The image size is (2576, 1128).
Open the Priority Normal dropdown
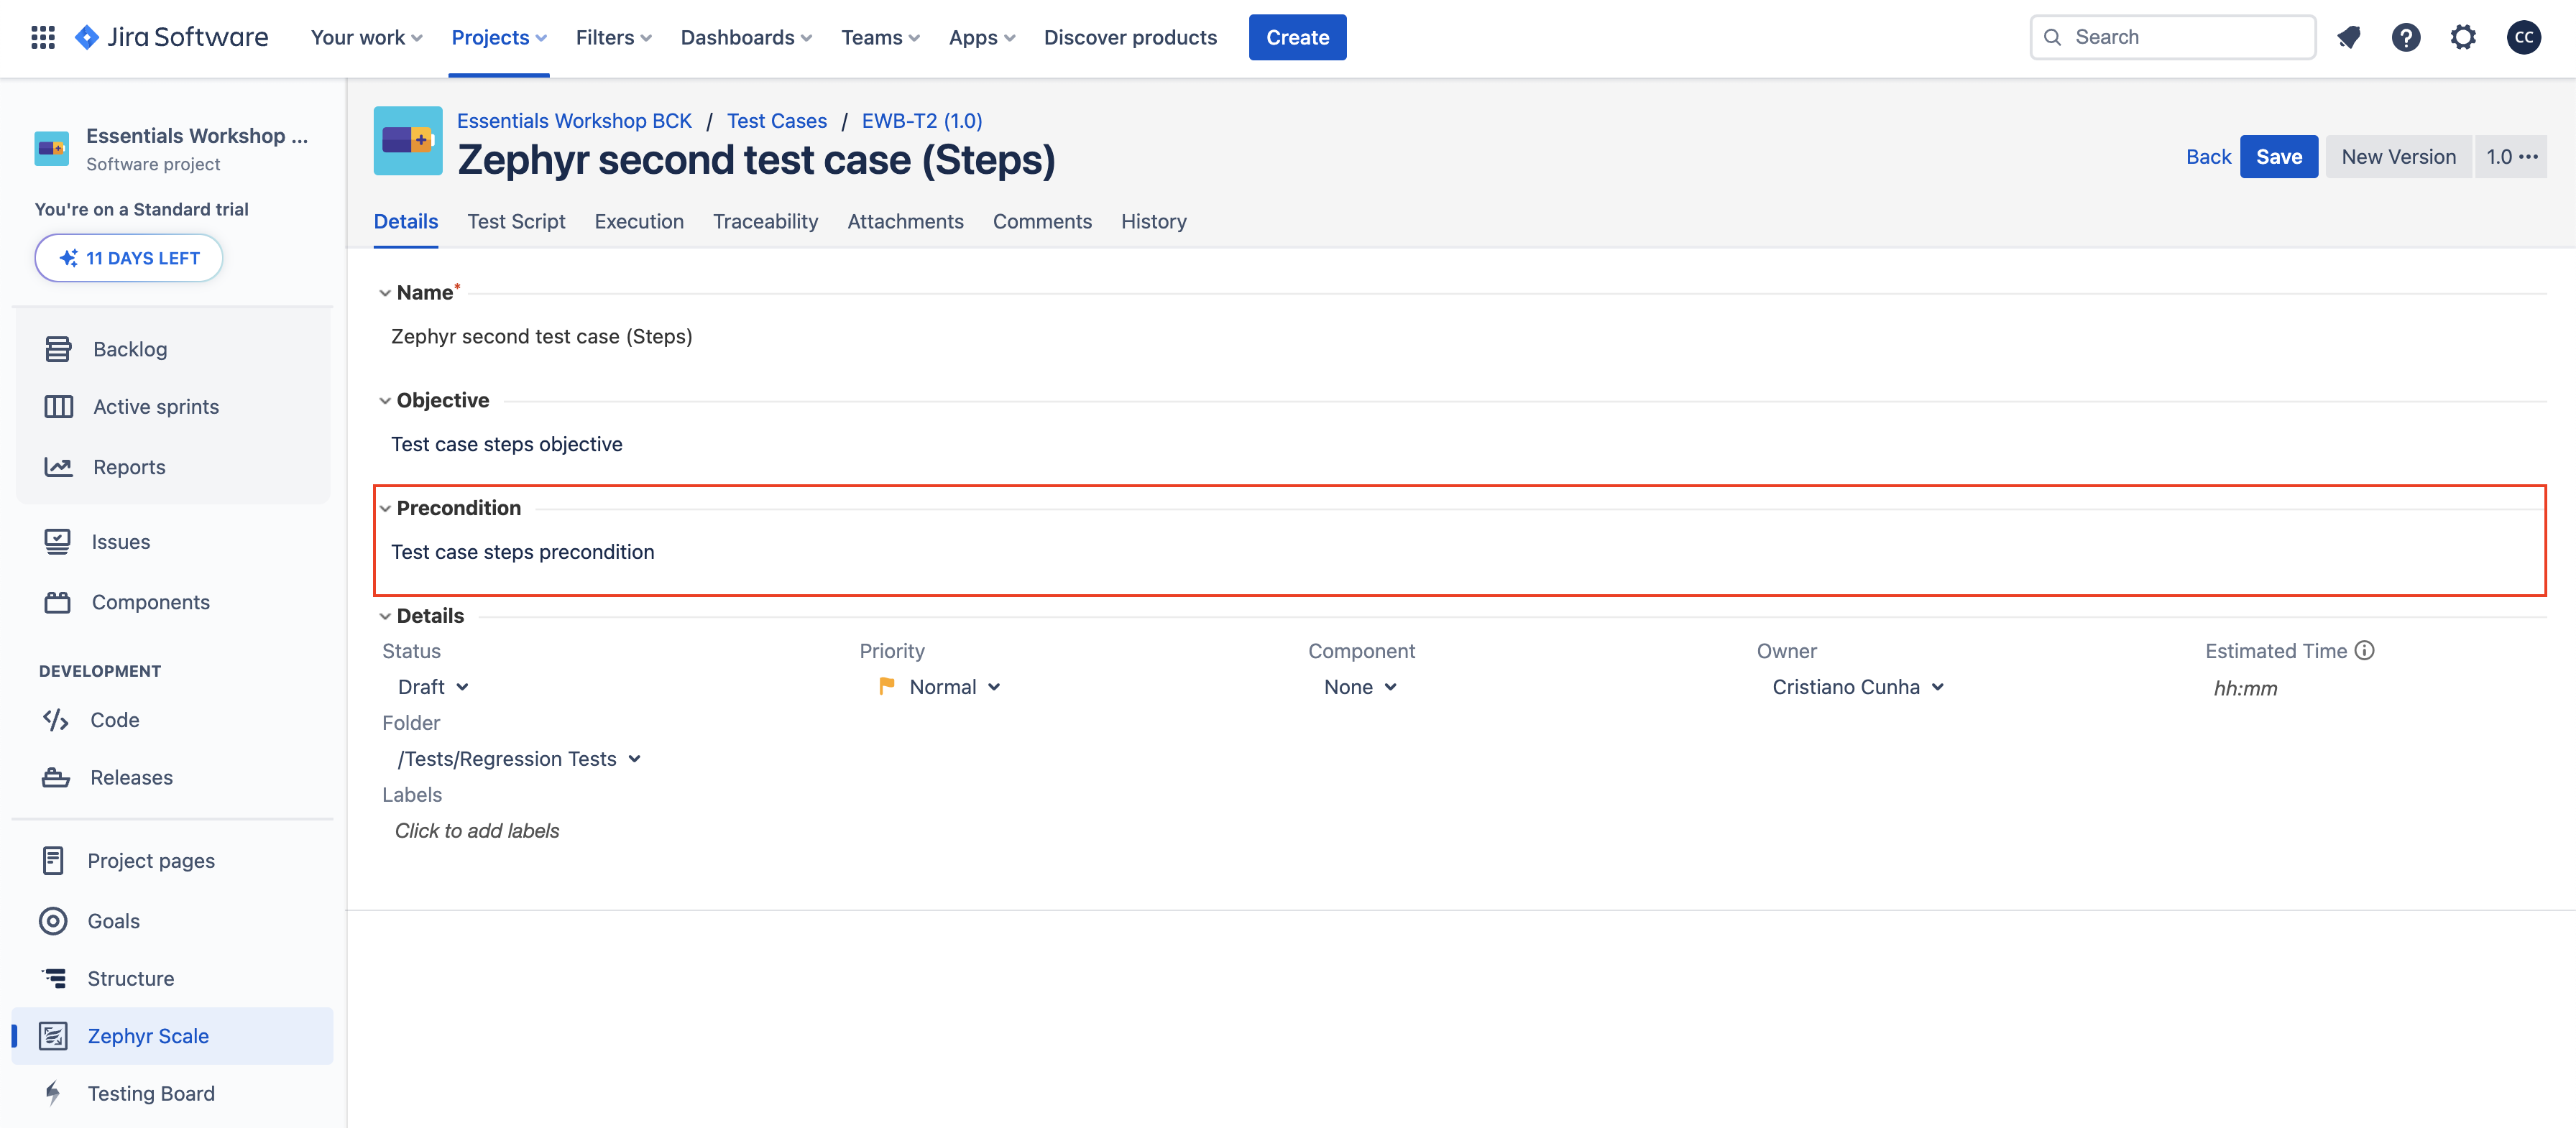coord(940,687)
